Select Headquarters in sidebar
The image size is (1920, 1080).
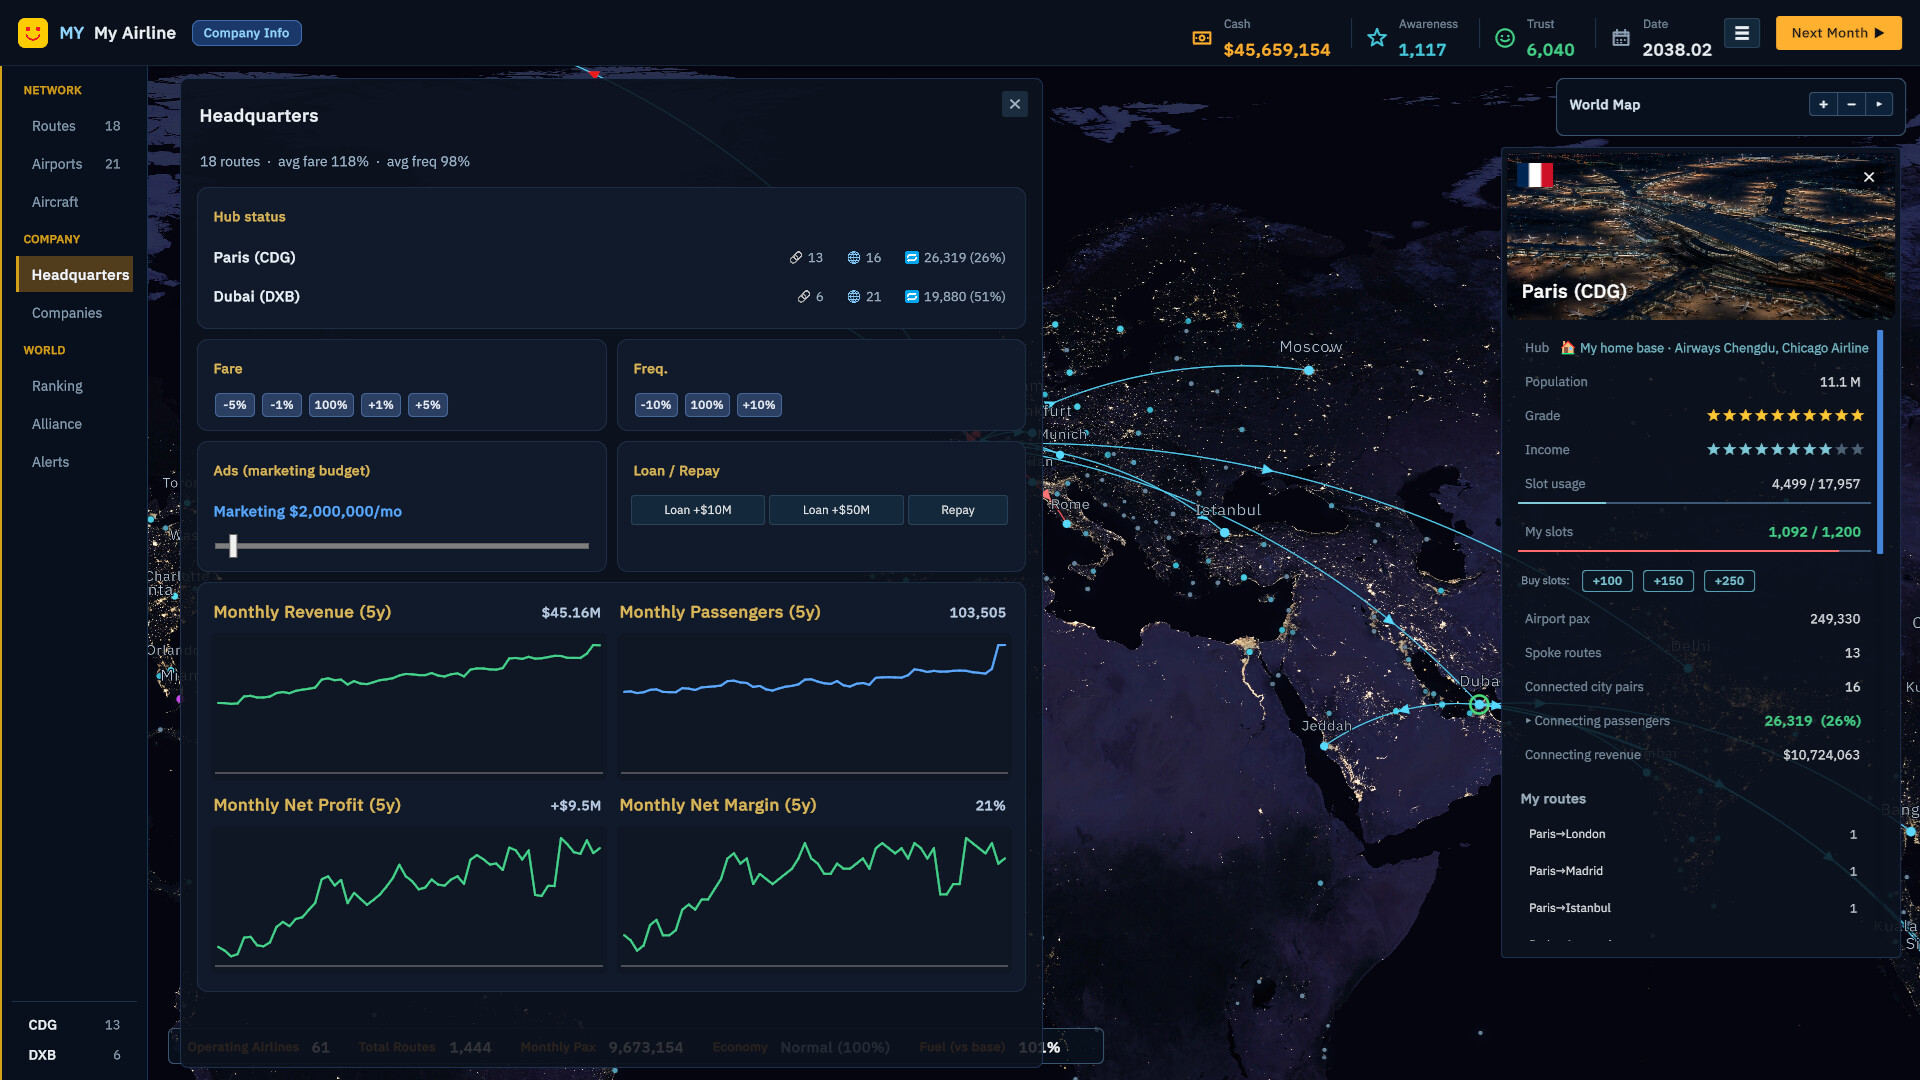pyautogui.click(x=75, y=275)
